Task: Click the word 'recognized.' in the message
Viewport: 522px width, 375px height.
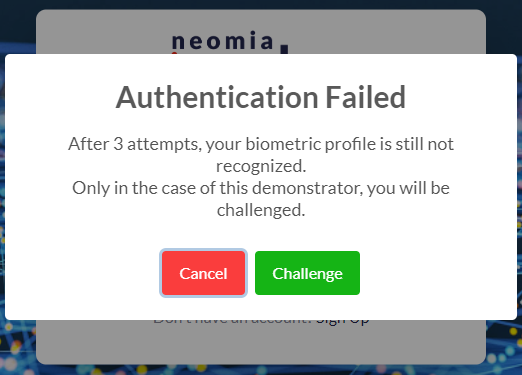Action: (261, 166)
